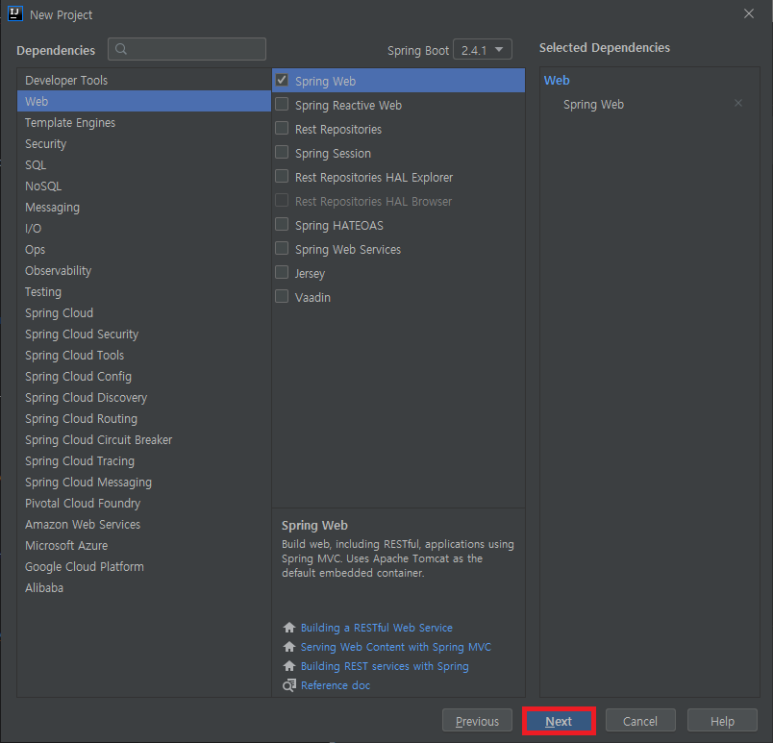The image size is (773, 743).
Task: Click the Reference doc icon
Action: pyautogui.click(x=289, y=685)
